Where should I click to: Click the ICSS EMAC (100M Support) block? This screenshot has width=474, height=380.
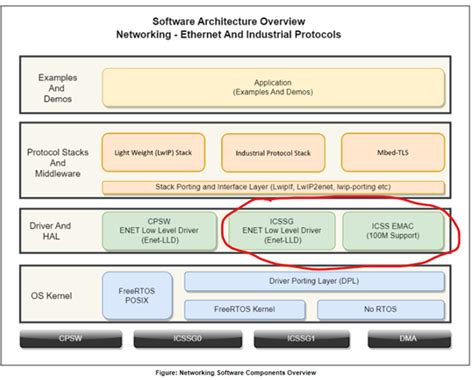(x=393, y=231)
